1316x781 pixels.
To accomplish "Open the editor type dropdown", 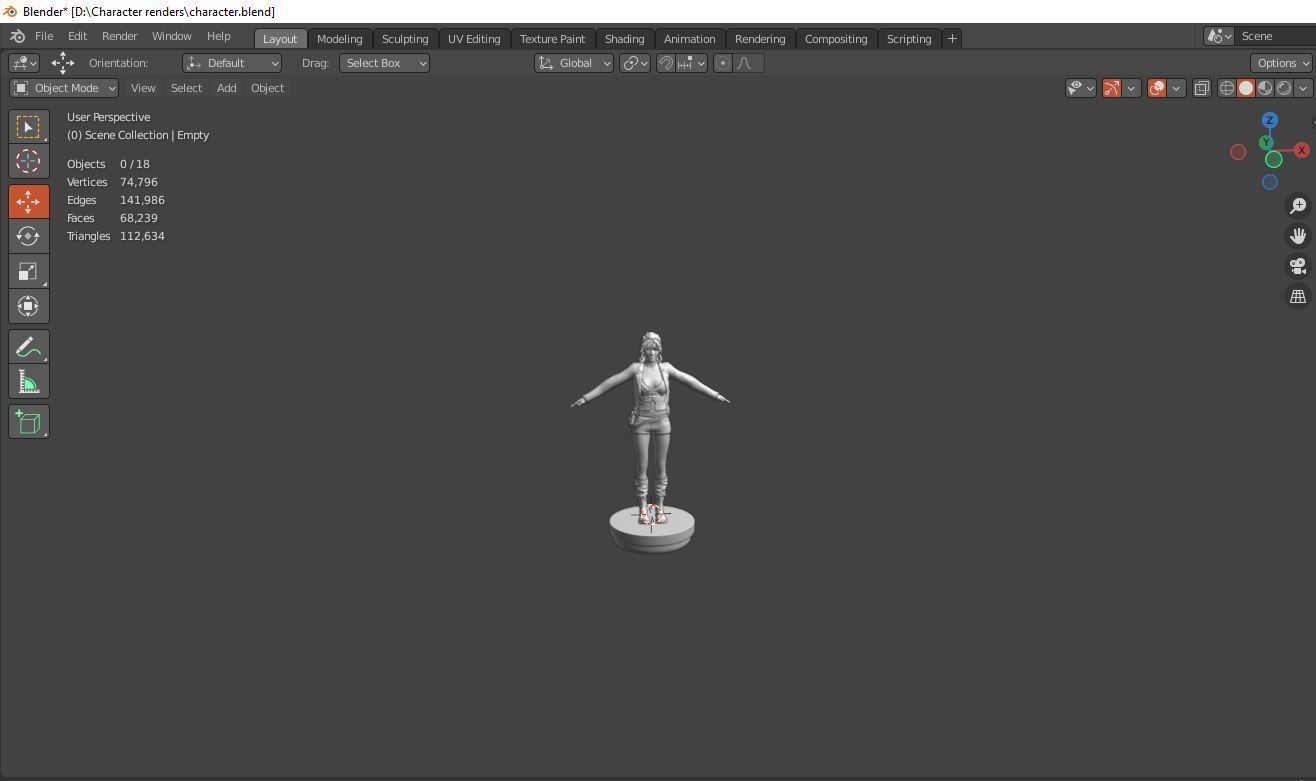I will coord(24,63).
